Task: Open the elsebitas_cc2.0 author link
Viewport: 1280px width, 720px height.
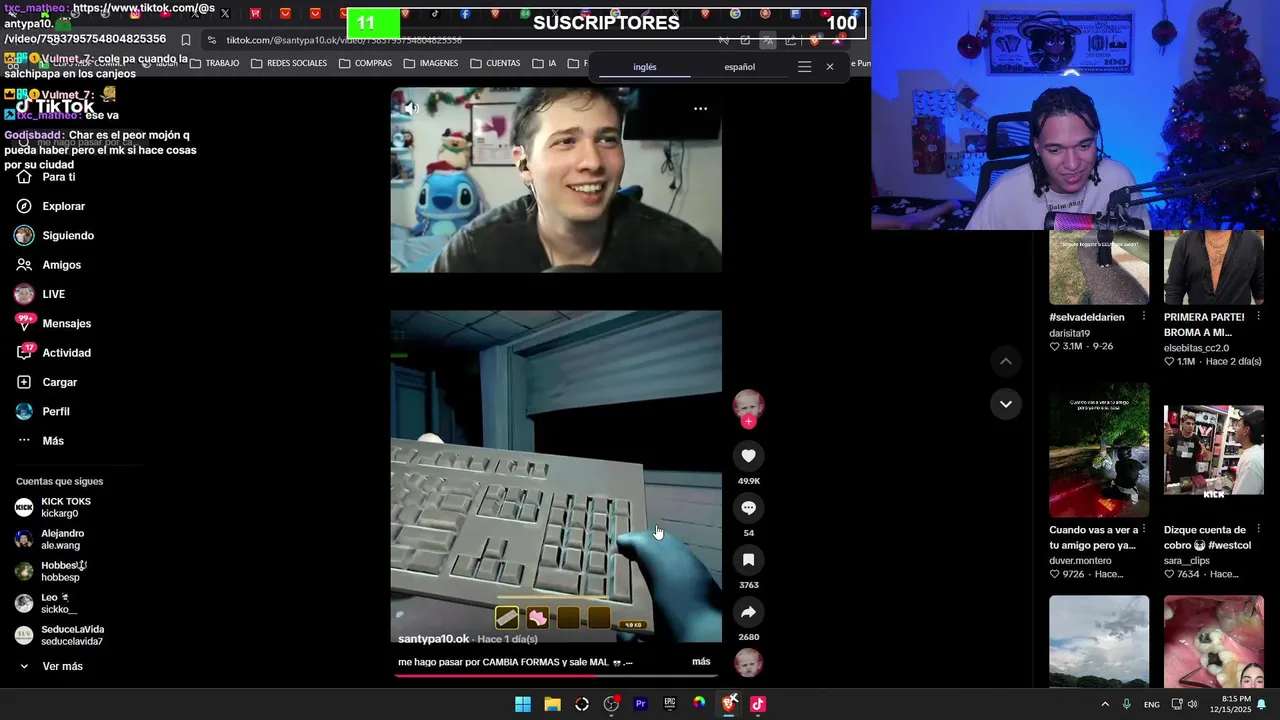Action: click(x=1196, y=348)
